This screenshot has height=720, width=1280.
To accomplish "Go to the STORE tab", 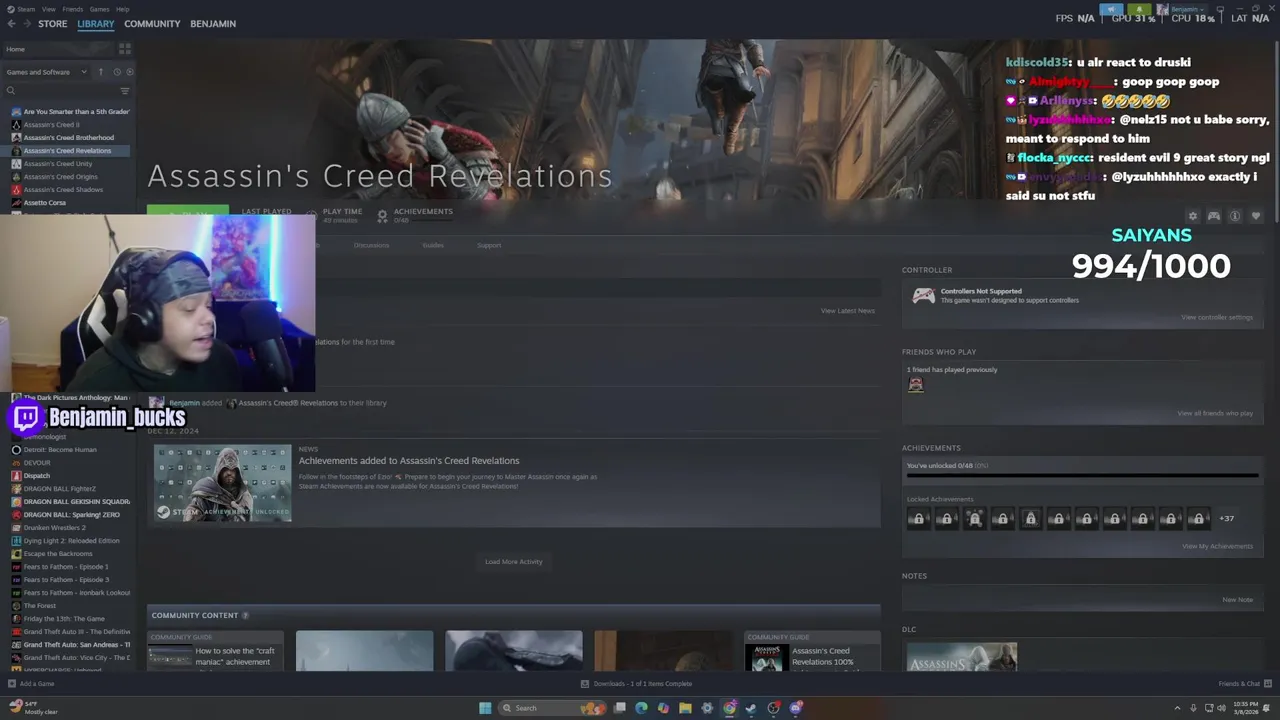I will [x=53, y=23].
